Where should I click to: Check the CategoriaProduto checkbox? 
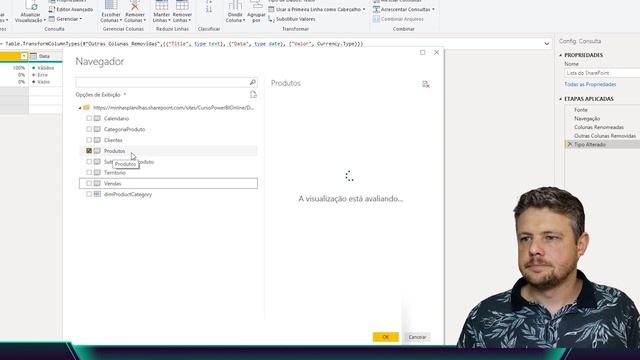89,129
